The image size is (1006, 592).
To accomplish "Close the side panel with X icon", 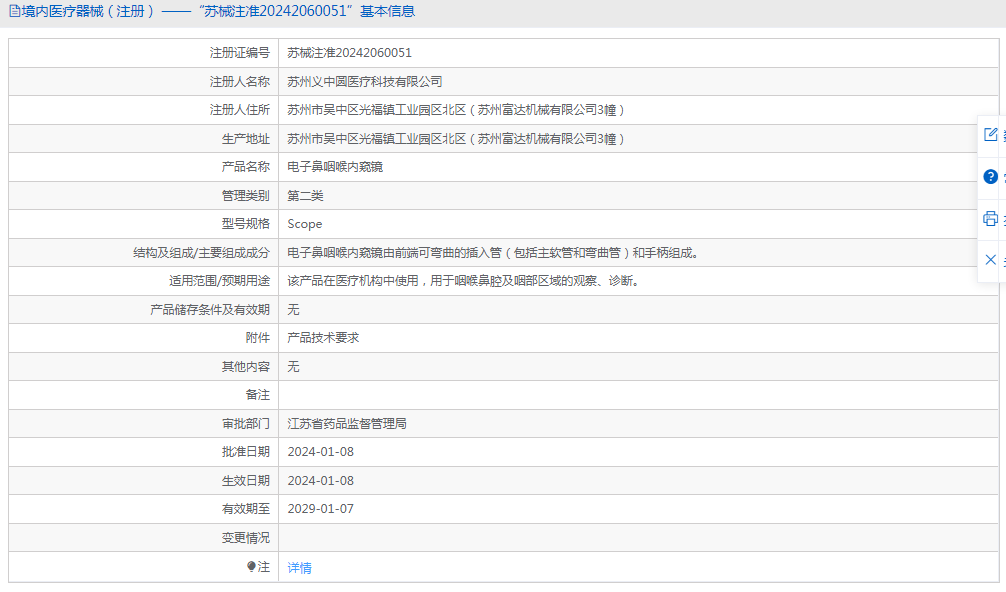I will pyautogui.click(x=991, y=260).
